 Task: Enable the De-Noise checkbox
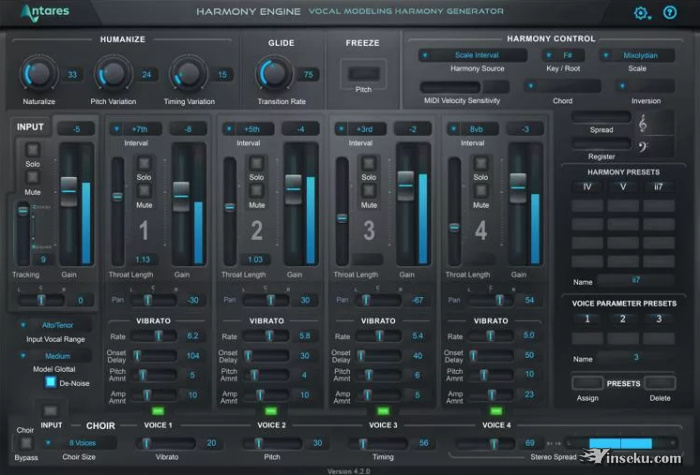(49, 381)
